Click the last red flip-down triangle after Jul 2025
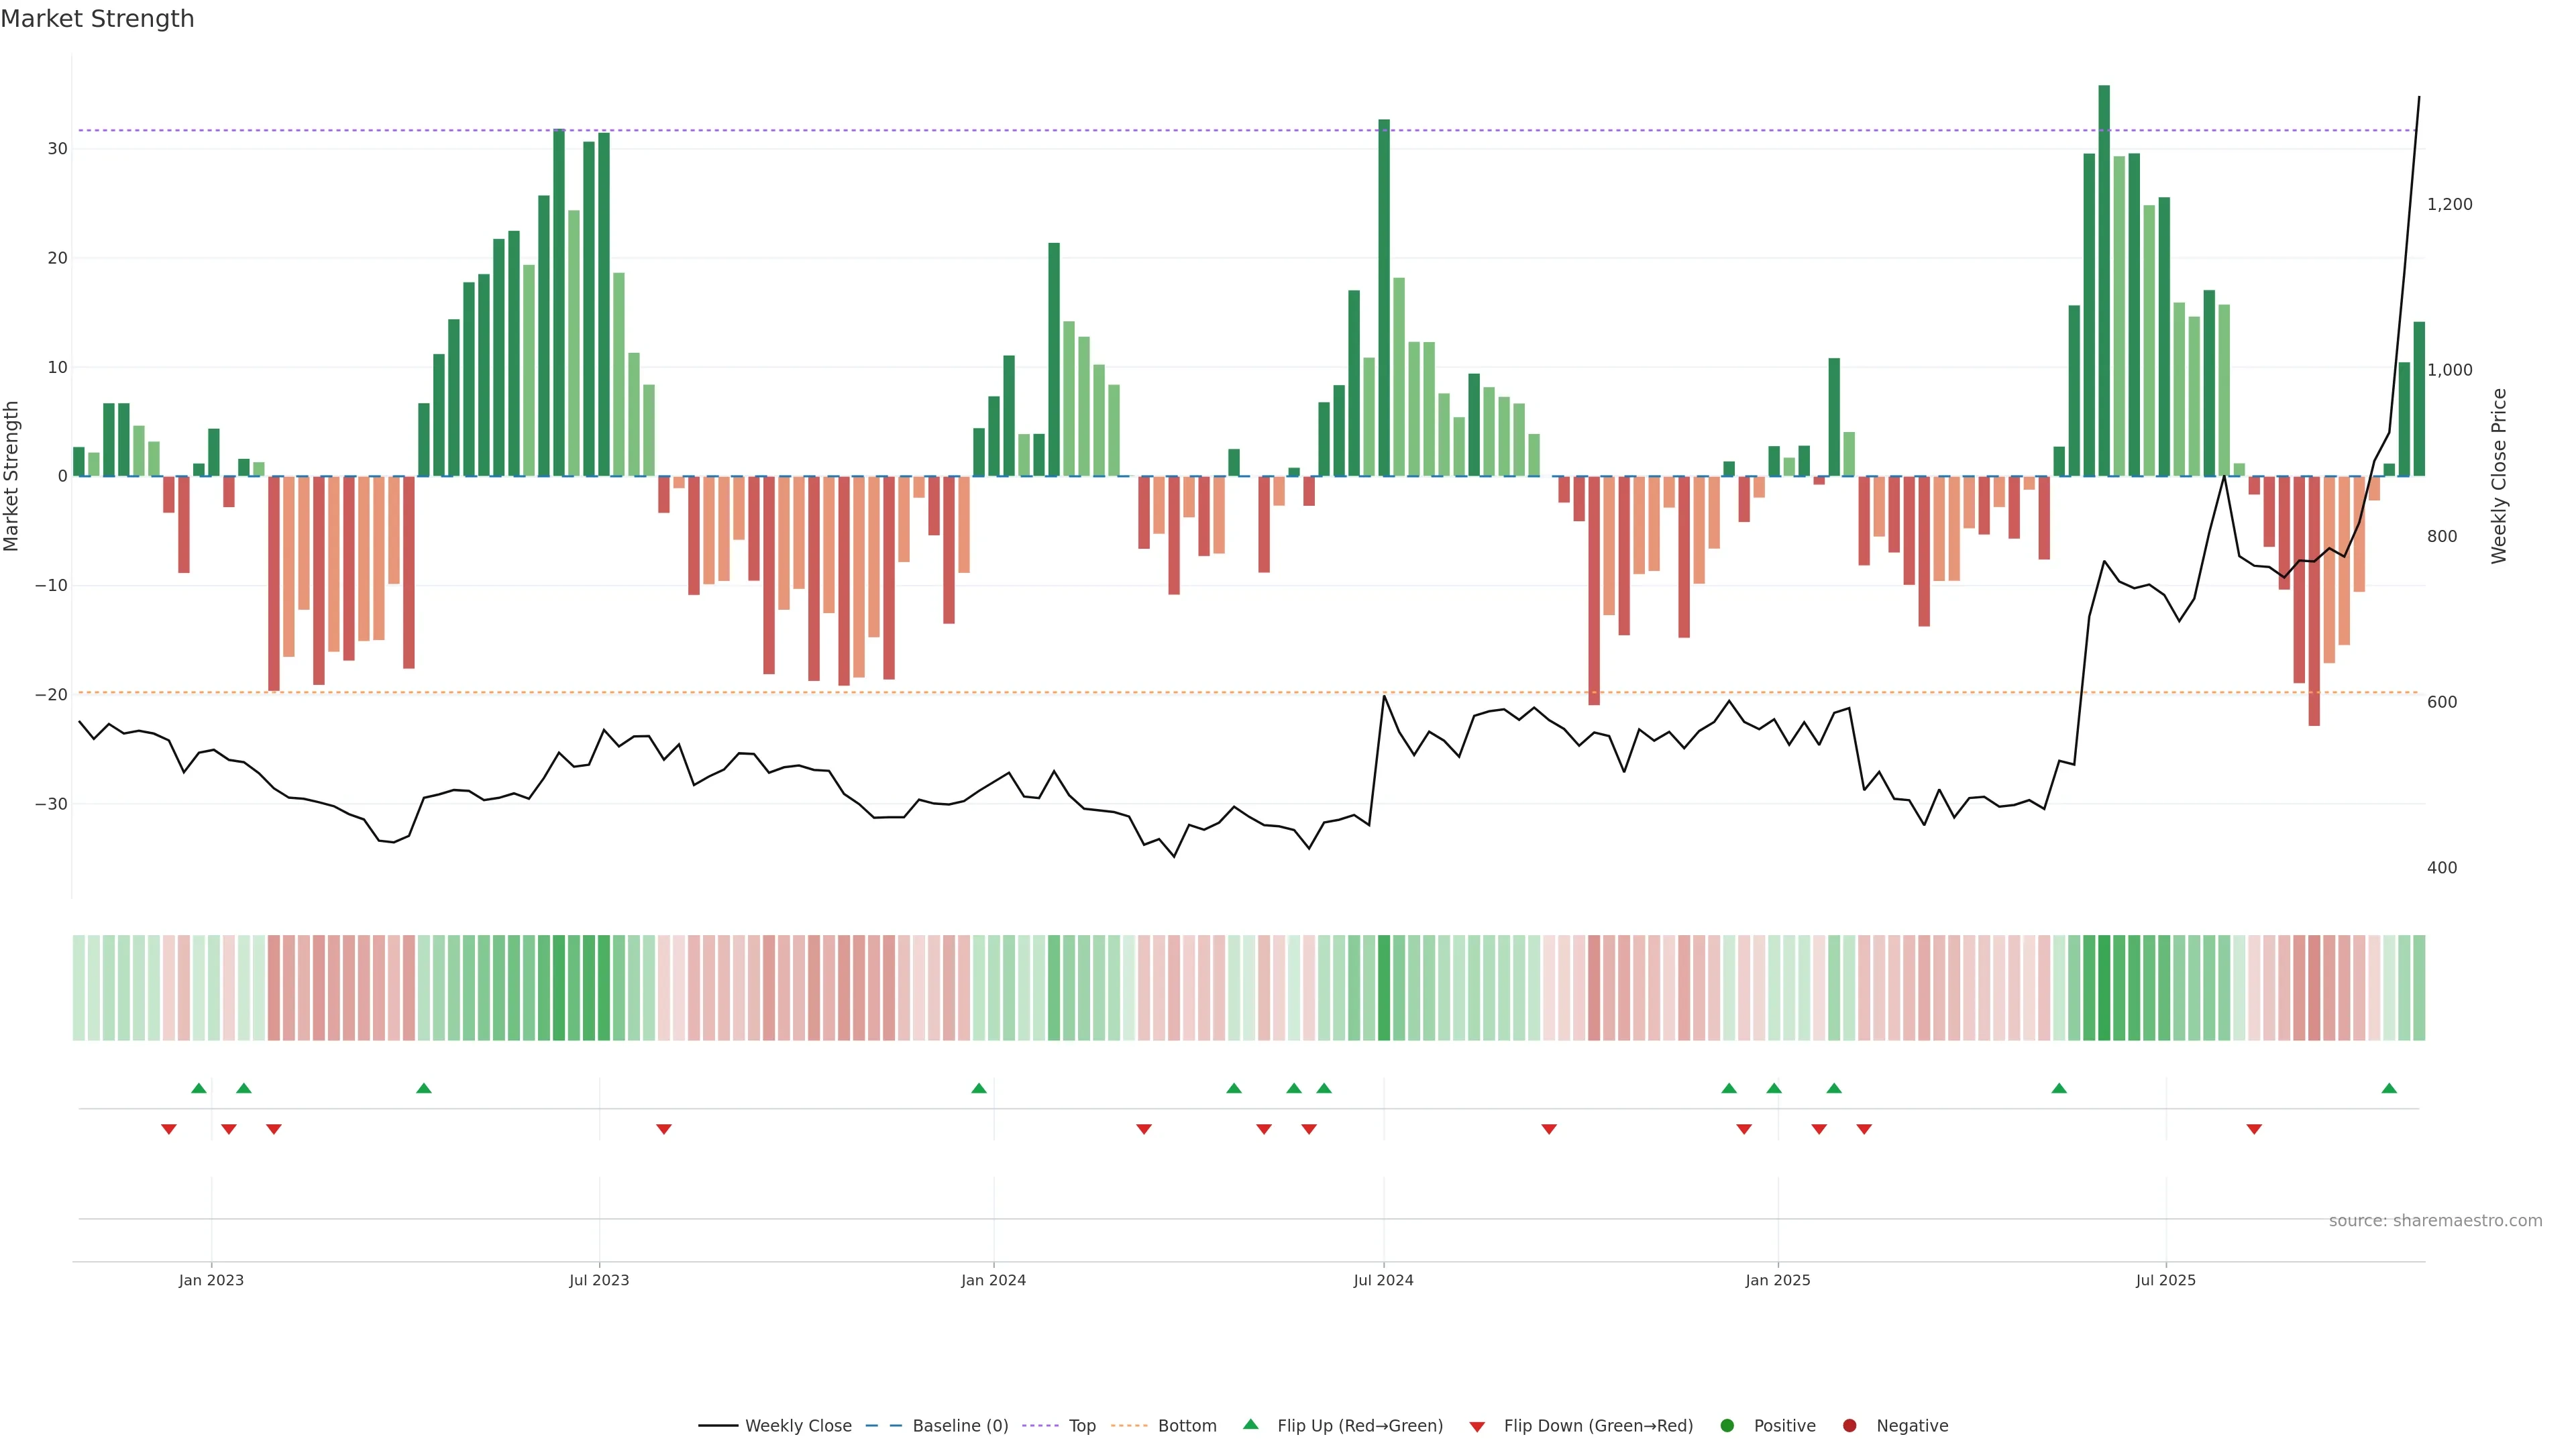This screenshot has height=1449, width=2576. tap(2254, 1129)
